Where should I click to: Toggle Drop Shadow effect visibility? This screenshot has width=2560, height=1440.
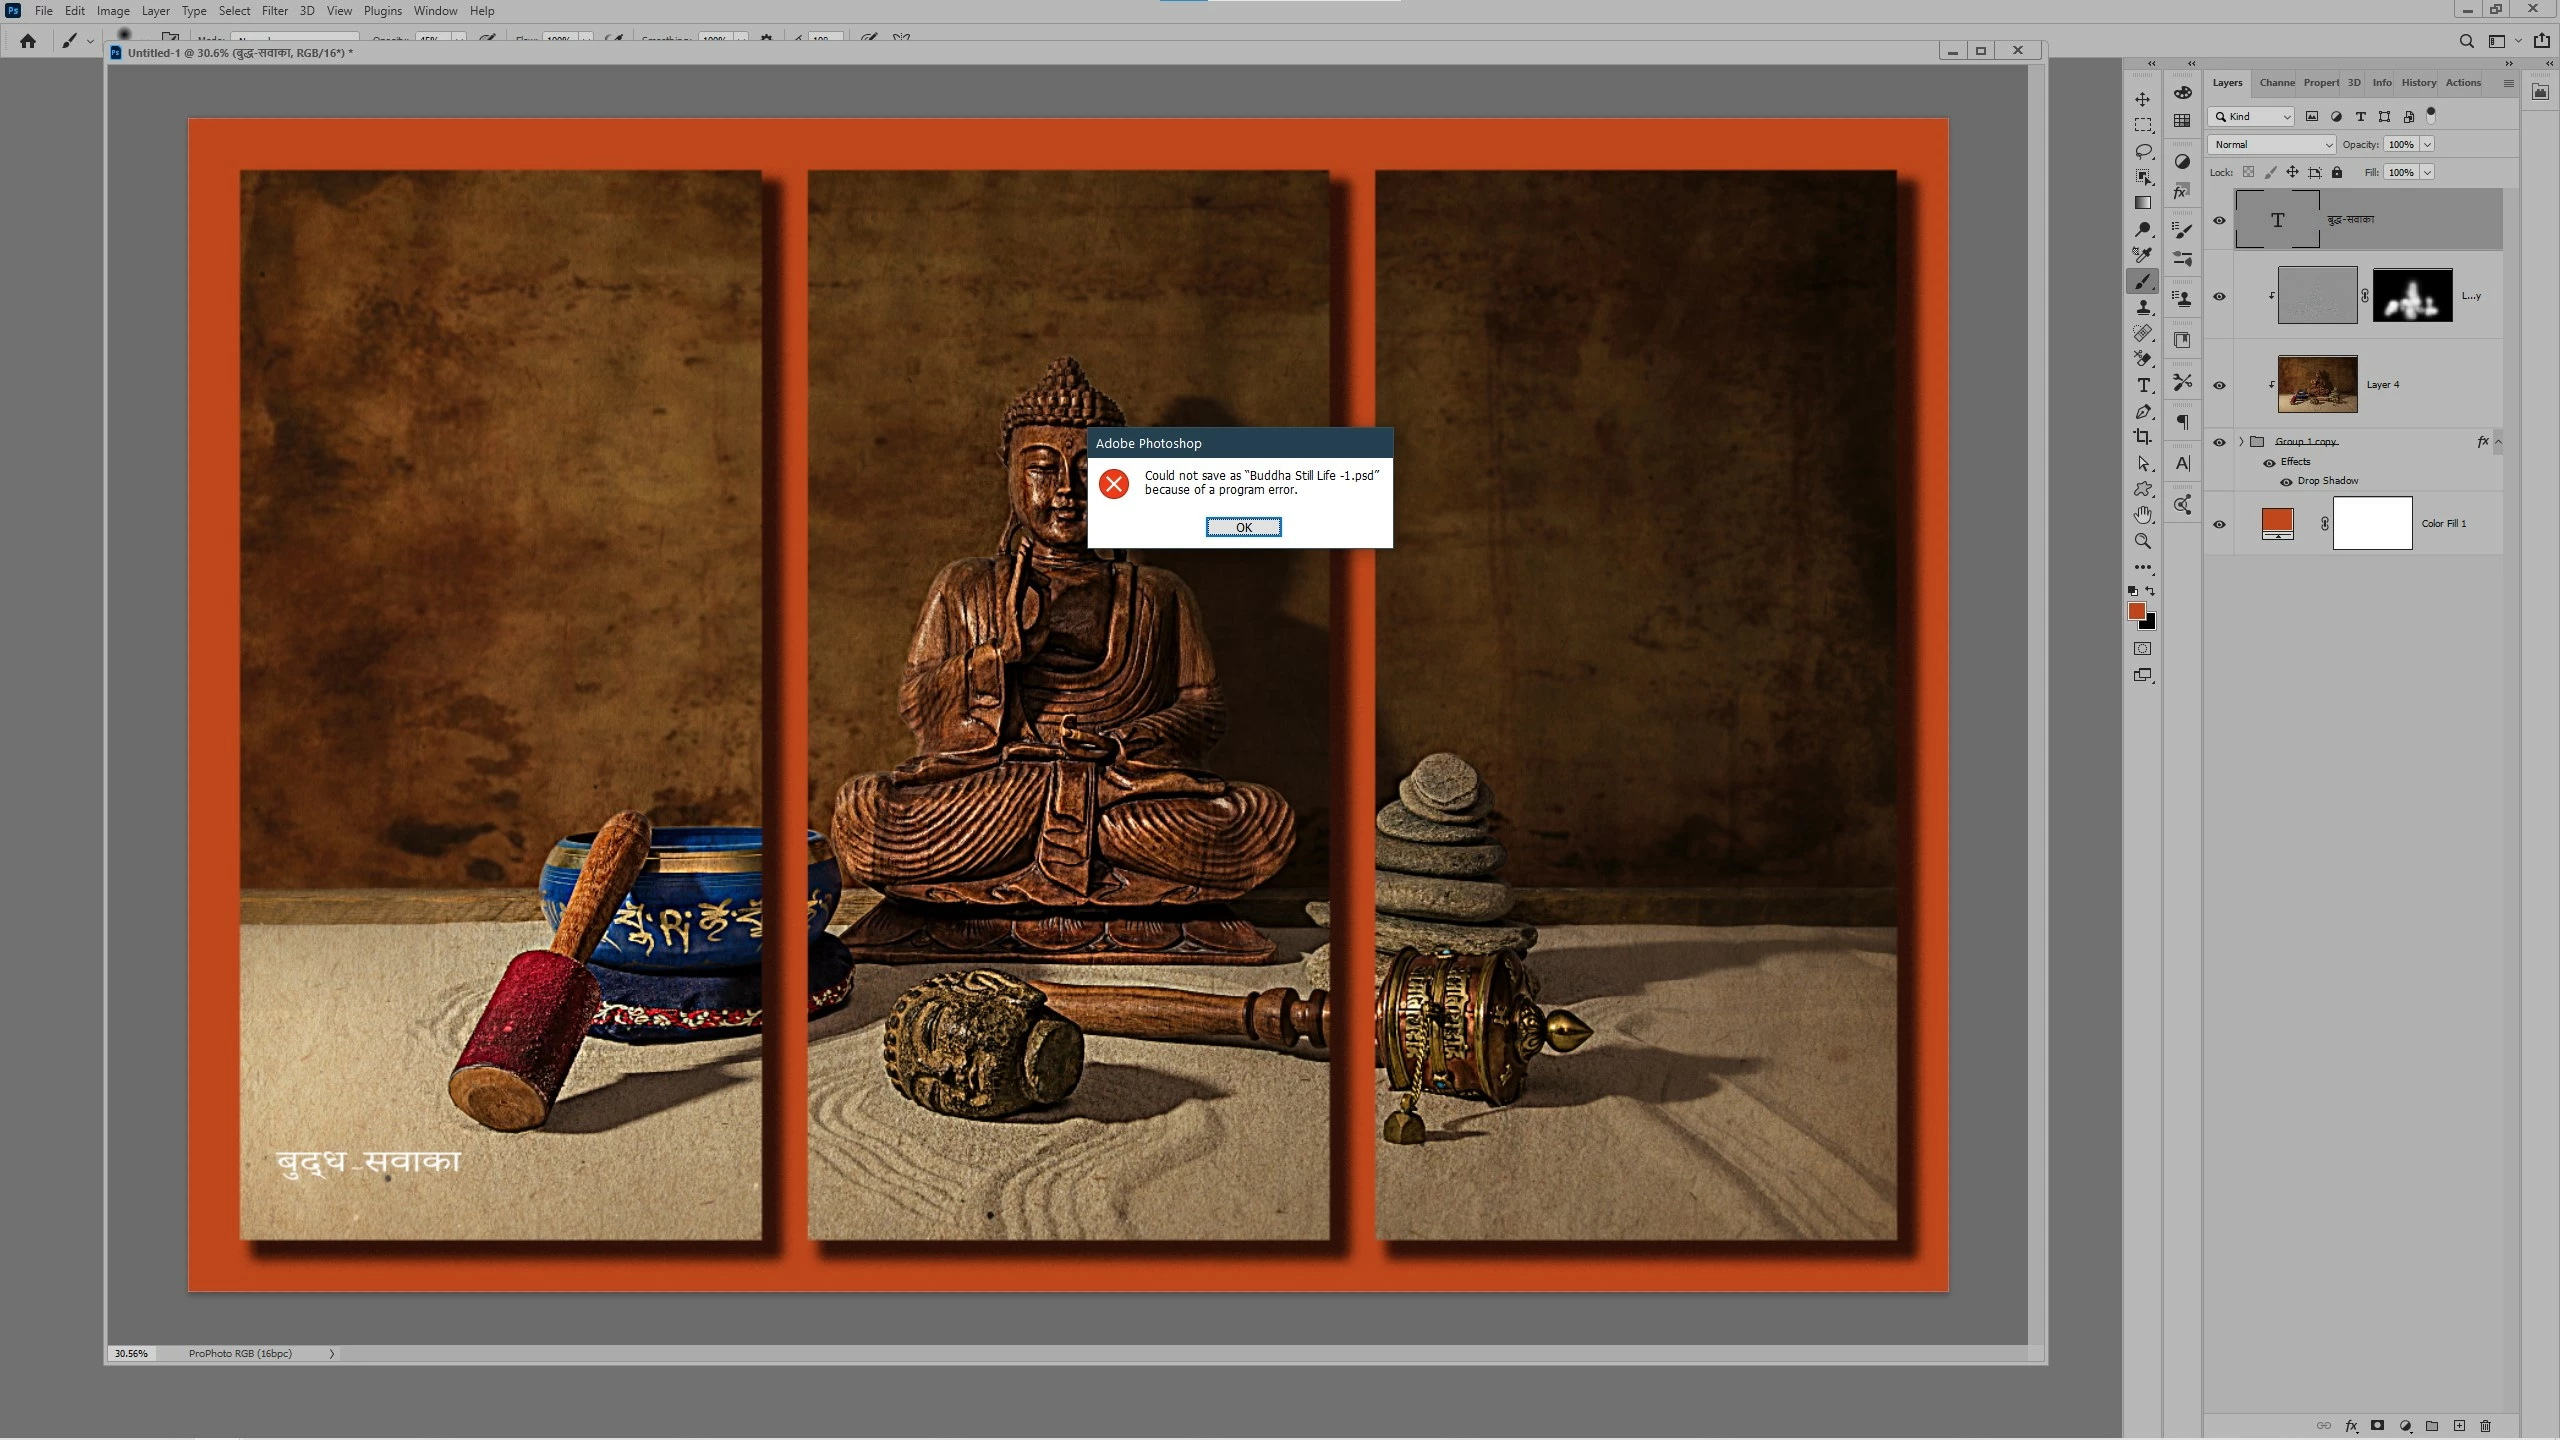(2286, 482)
